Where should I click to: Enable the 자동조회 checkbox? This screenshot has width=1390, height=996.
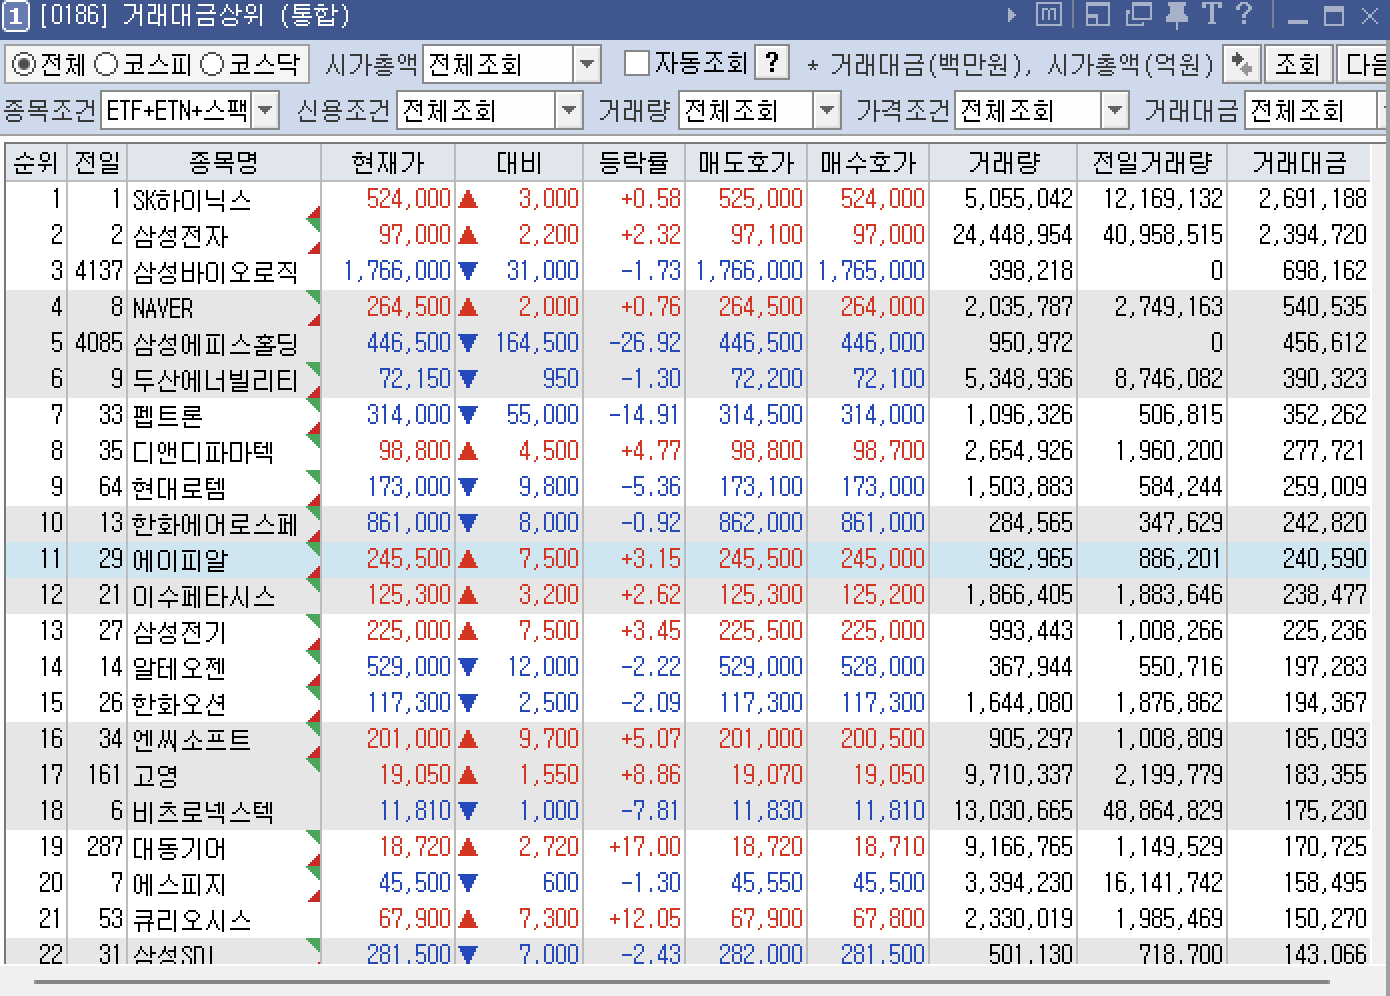pyautogui.click(x=636, y=63)
